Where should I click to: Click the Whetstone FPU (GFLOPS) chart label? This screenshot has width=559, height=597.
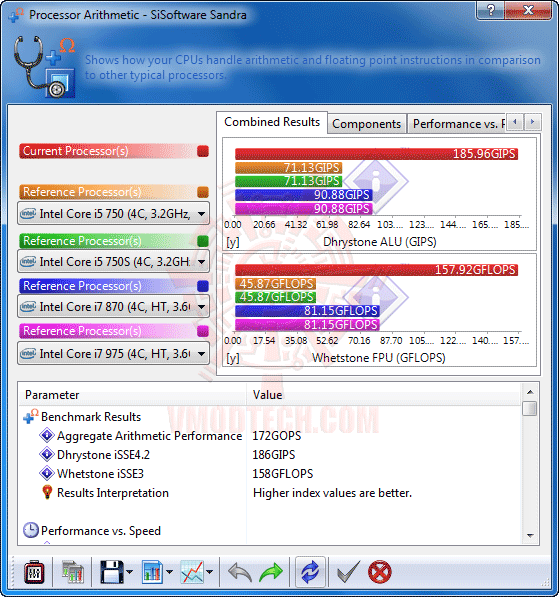379,358
